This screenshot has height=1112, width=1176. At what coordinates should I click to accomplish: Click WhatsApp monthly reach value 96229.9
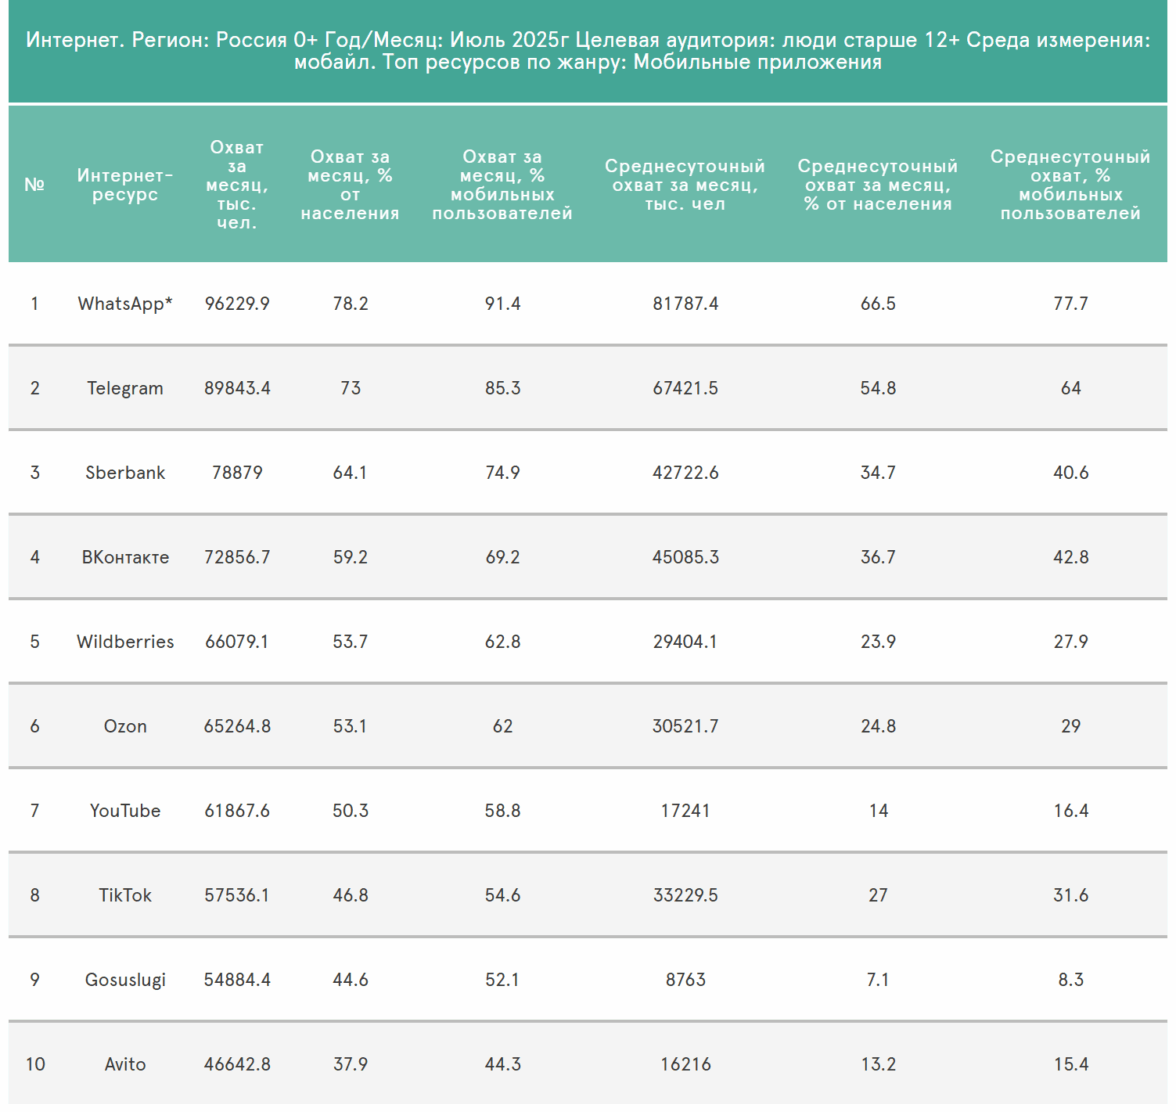click(x=237, y=304)
